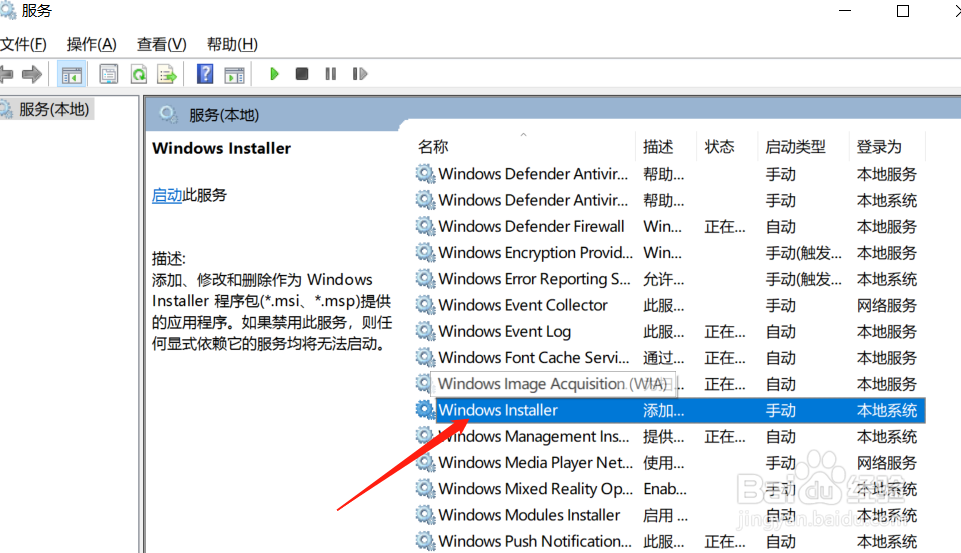Click 网络服务 logon of Windows Event Collector
The width and height of the screenshot is (961, 553).
click(x=887, y=305)
